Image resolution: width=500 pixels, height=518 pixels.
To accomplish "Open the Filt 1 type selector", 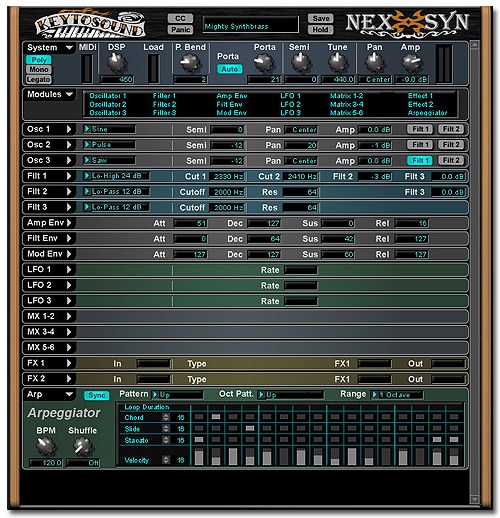I will point(116,176).
